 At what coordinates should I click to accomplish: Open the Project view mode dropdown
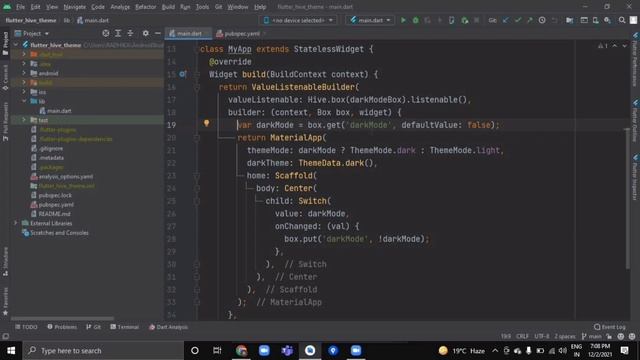pos(32,33)
